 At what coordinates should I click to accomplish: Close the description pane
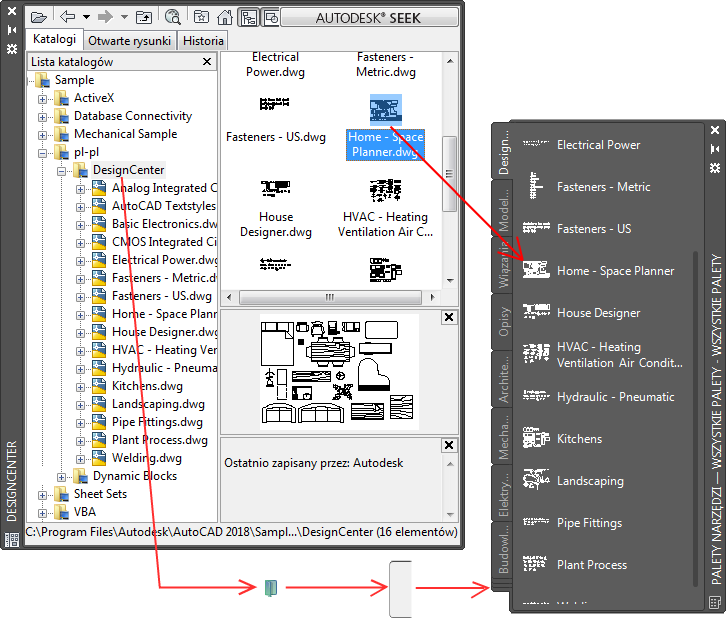point(449,445)
